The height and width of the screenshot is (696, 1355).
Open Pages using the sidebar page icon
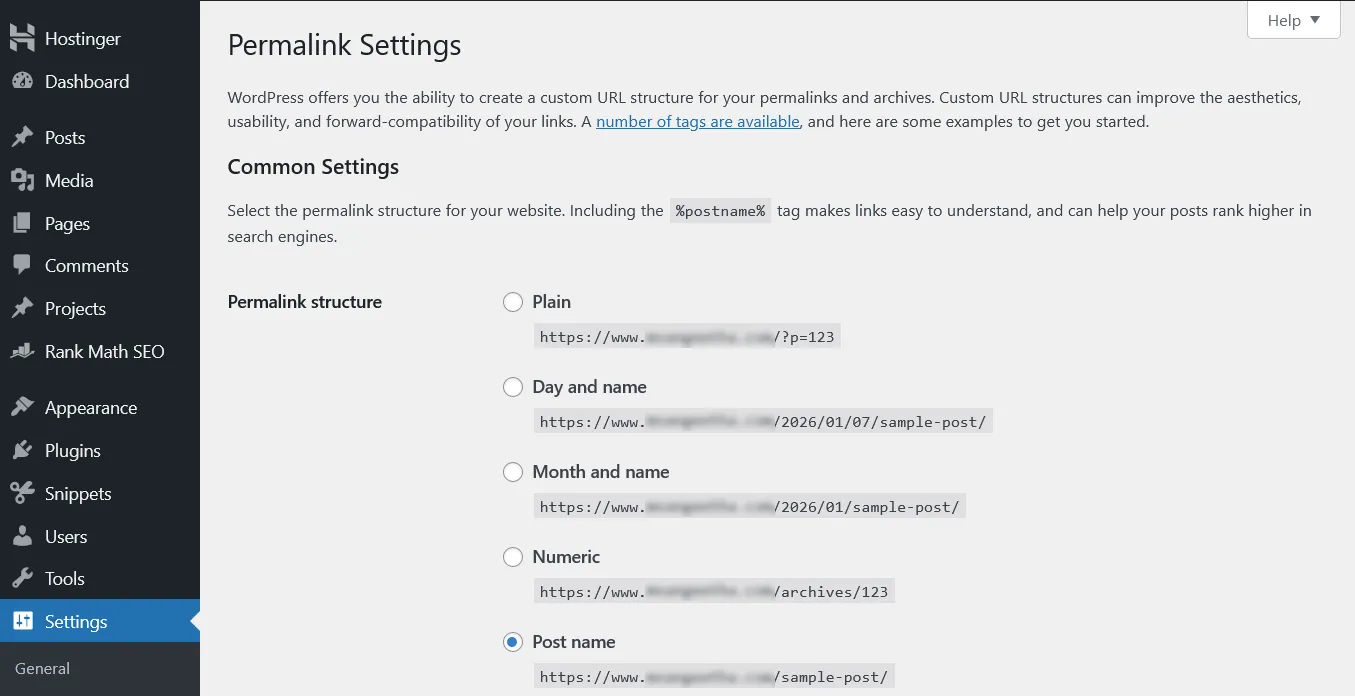22,223
